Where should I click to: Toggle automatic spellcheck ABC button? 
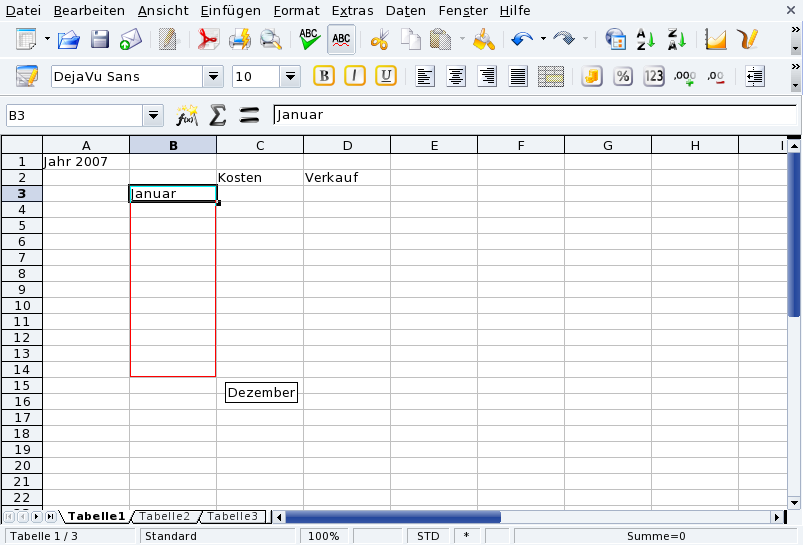pos(341,40)
